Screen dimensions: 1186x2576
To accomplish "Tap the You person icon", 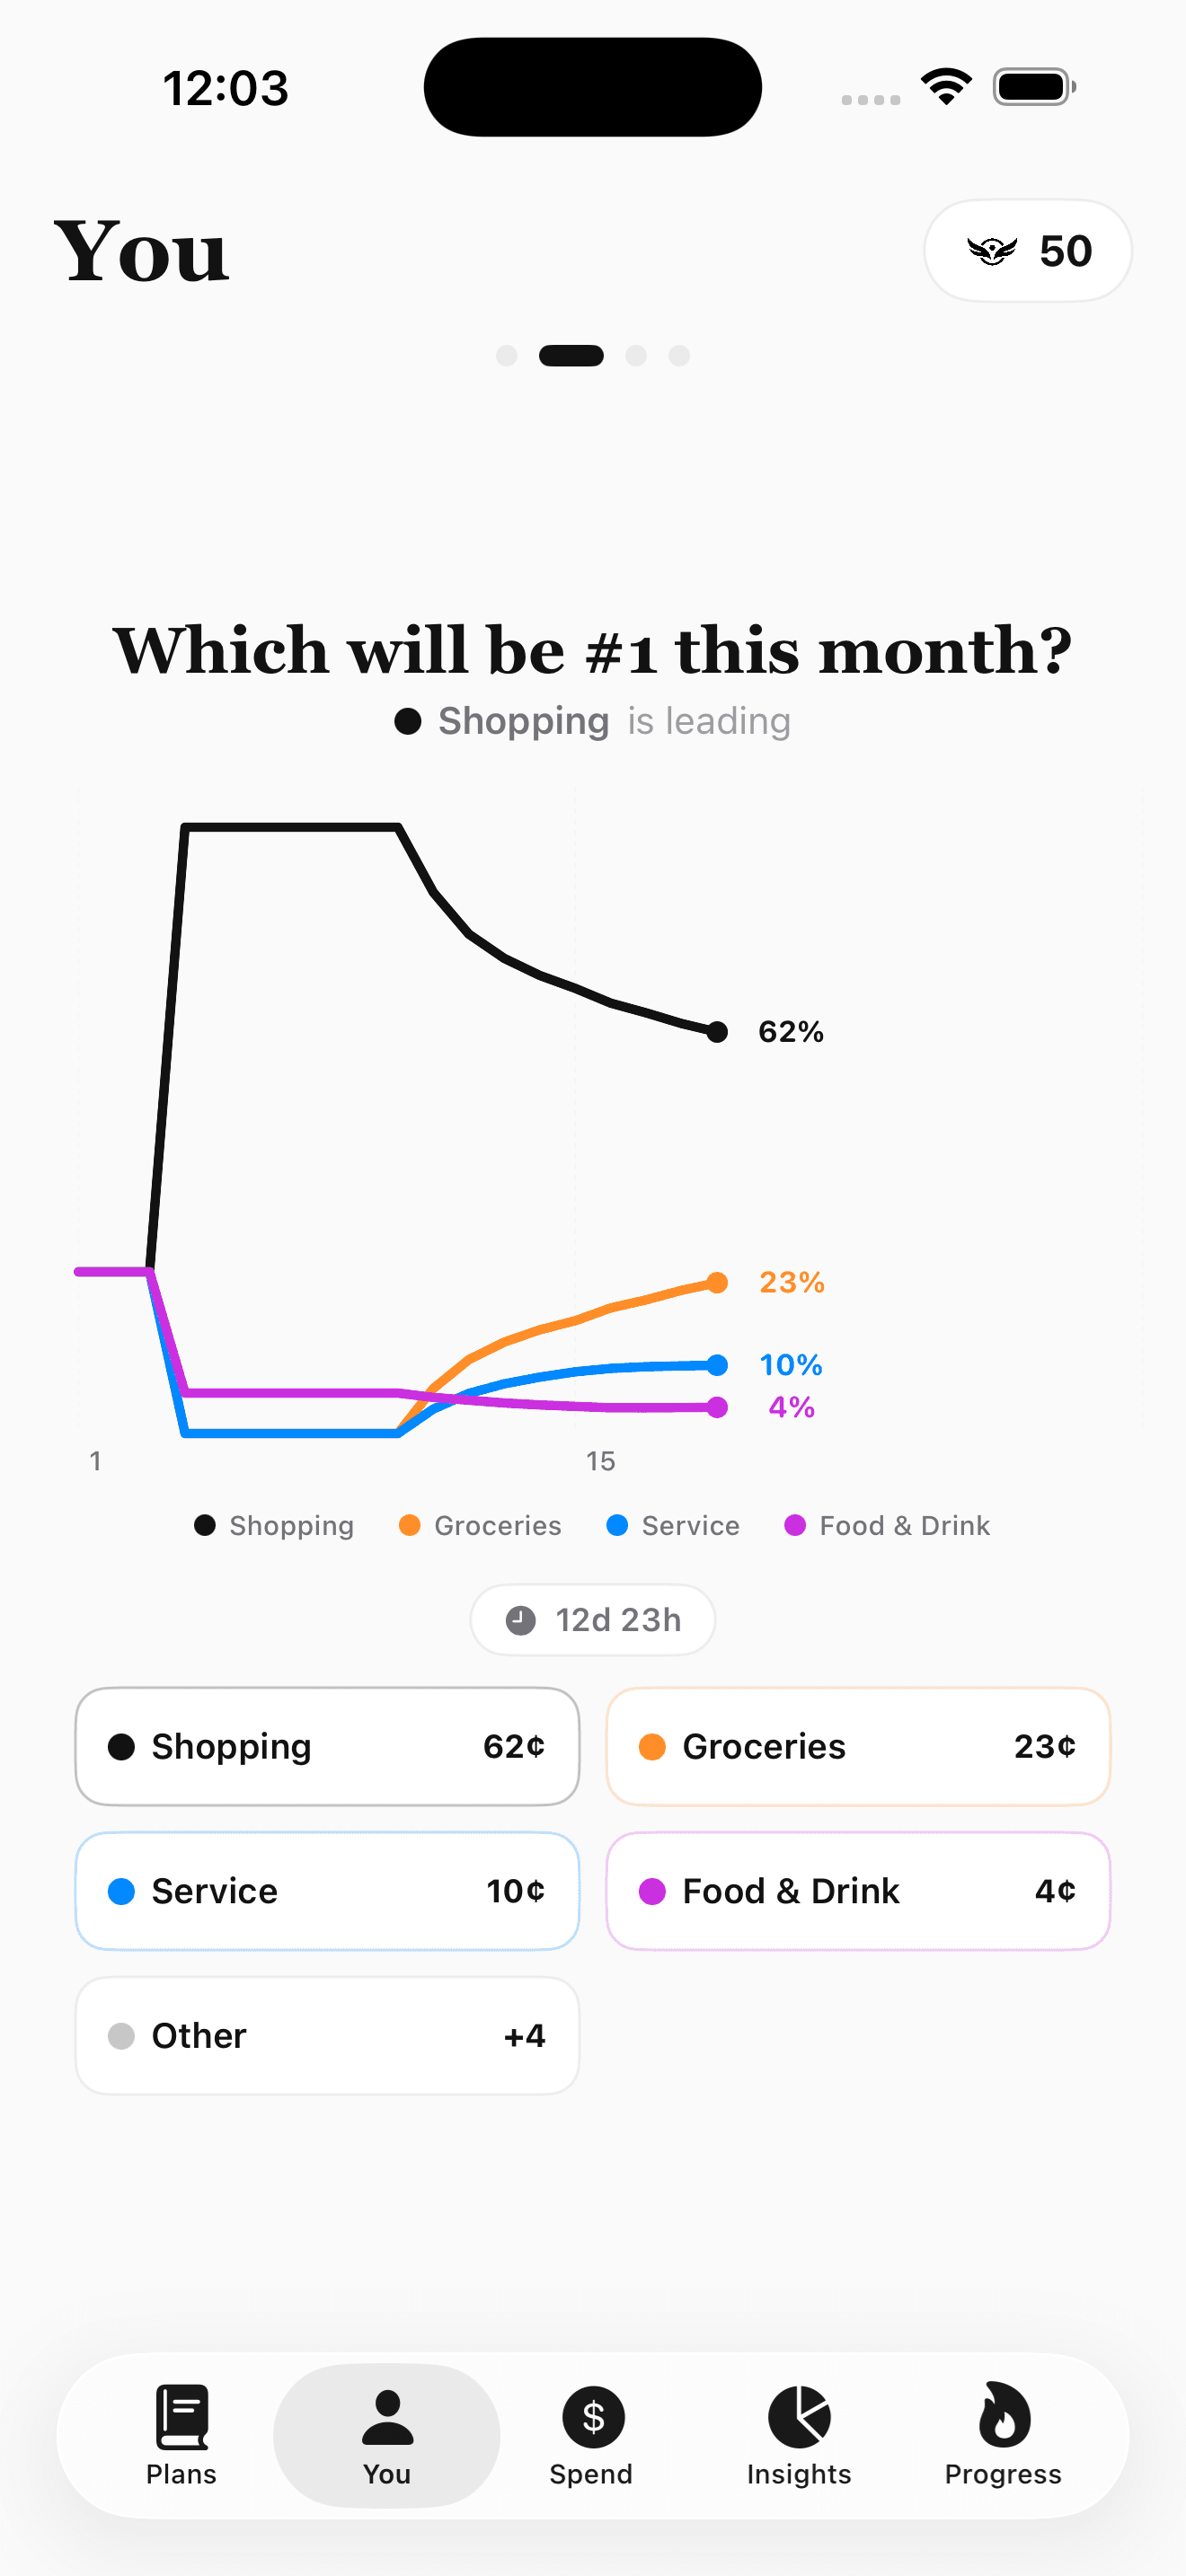I will point(387,2416).
